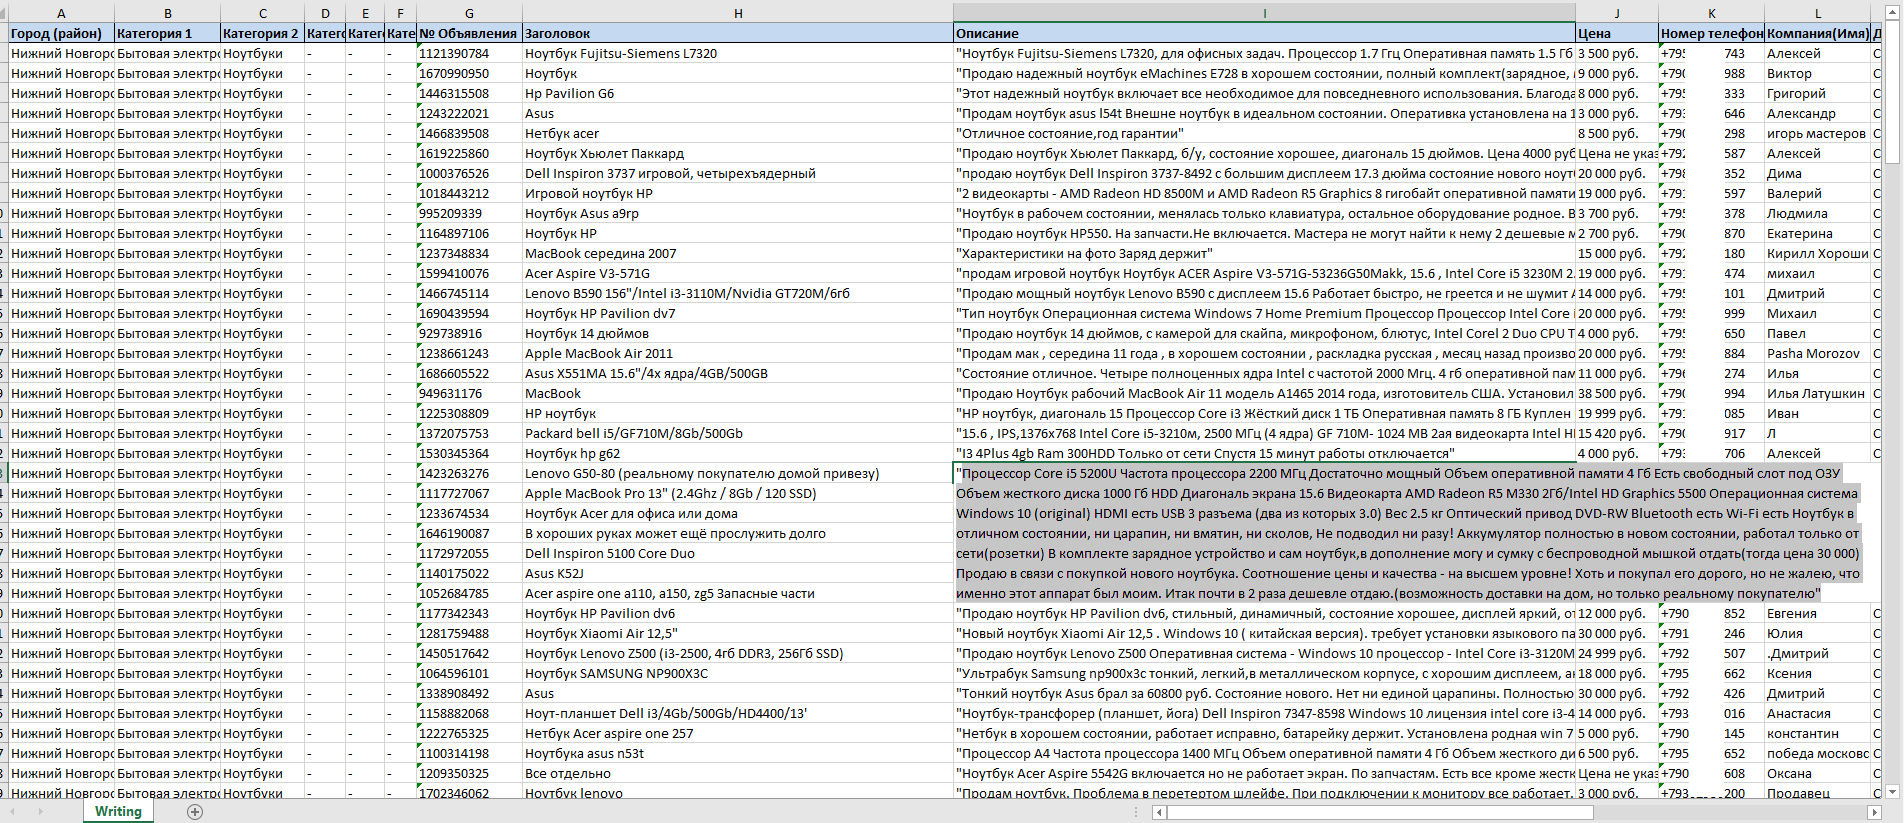
Task: Select column H header
Action: click(738, 13)
